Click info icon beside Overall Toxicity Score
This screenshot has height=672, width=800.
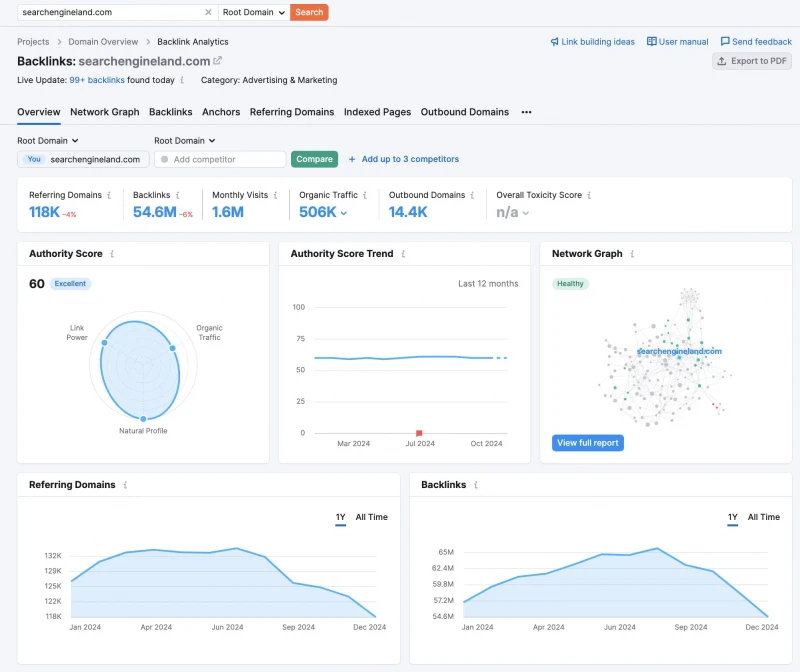[x=589, y=195]
